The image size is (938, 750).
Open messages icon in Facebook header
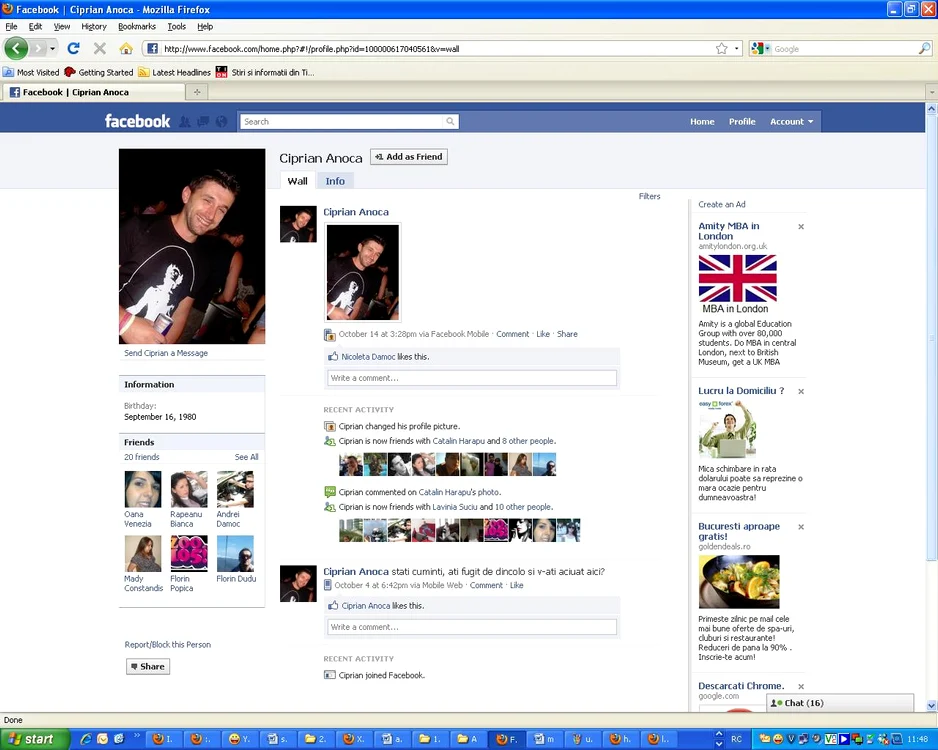203,121
